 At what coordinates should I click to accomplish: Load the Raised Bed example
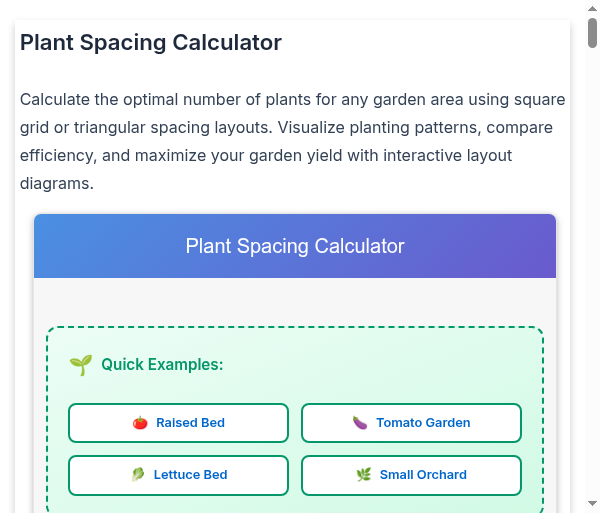(178, 423)
